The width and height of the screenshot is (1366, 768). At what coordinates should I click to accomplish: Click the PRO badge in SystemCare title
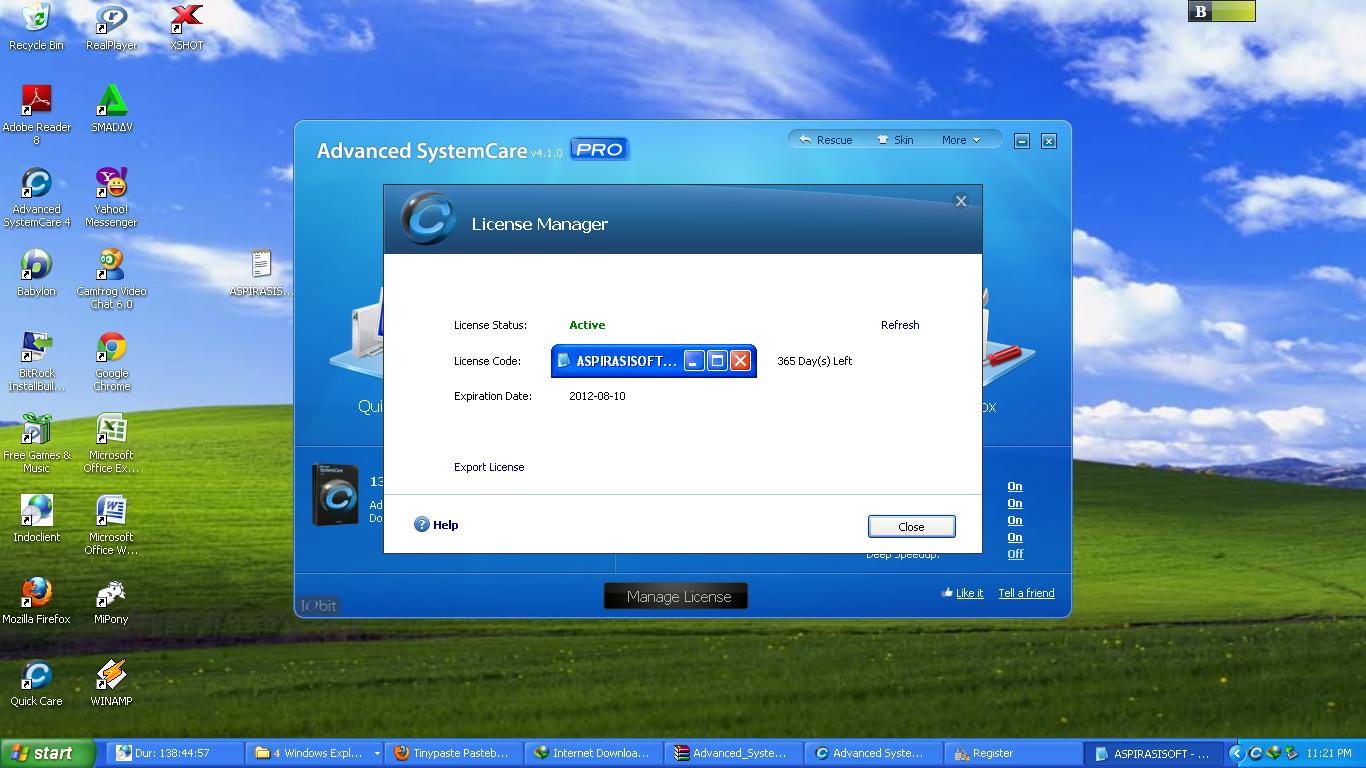pos(599,150)
